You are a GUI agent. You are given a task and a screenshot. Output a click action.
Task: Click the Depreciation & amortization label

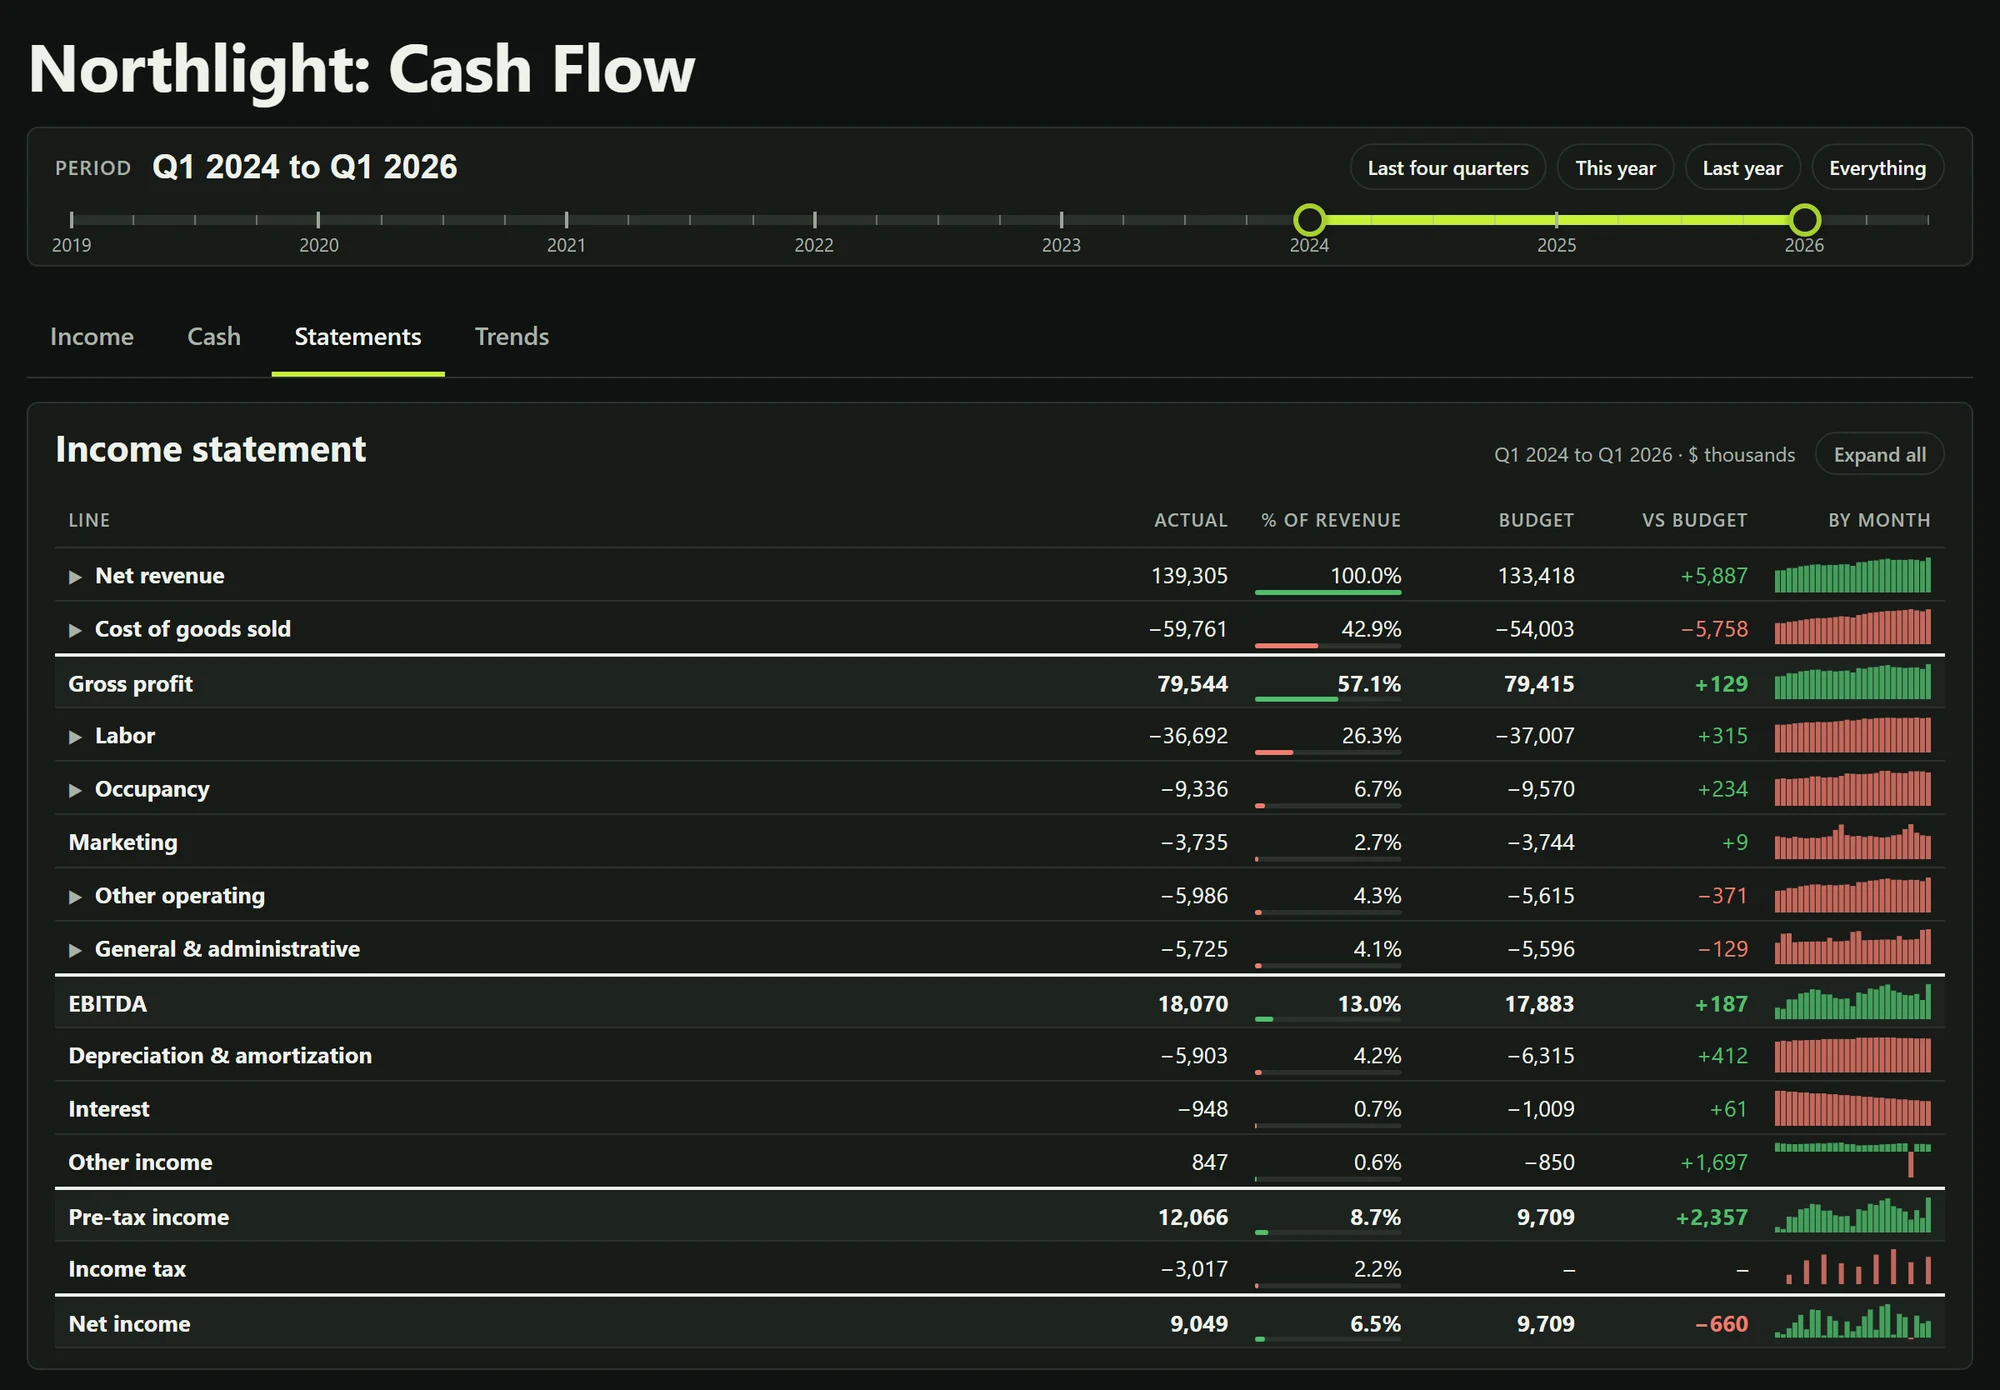(220, 1056)
